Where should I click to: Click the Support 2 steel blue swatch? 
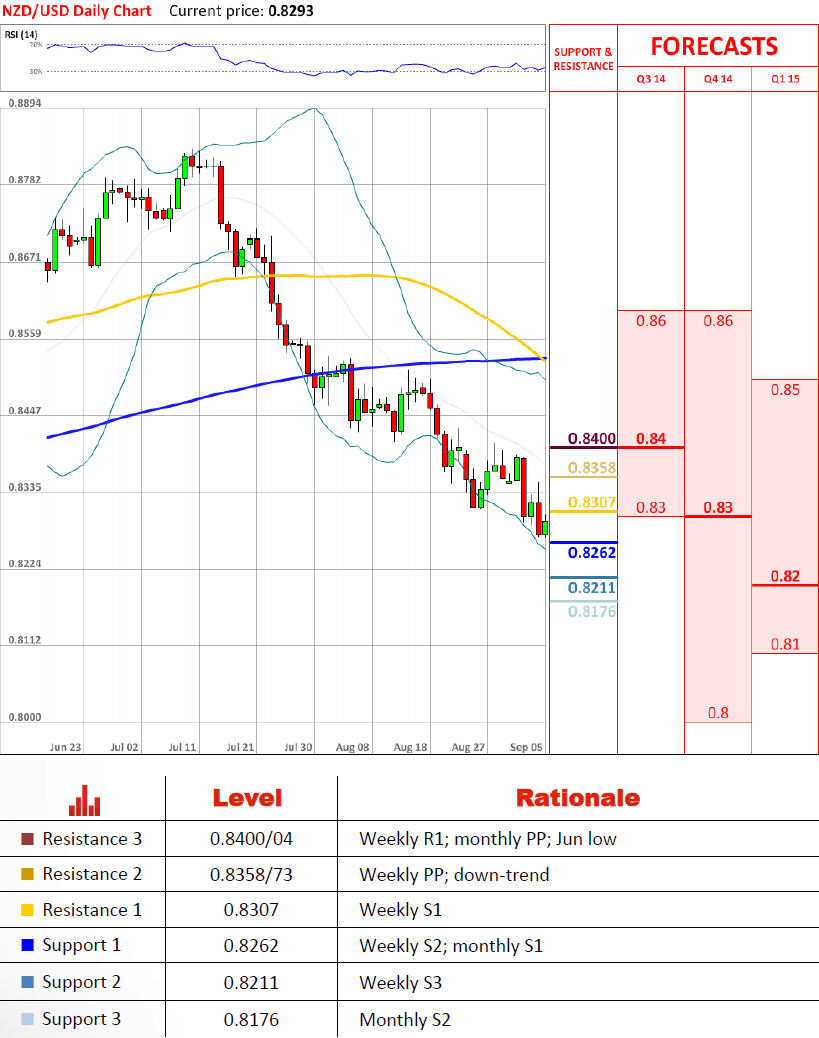tap(27, 982)
